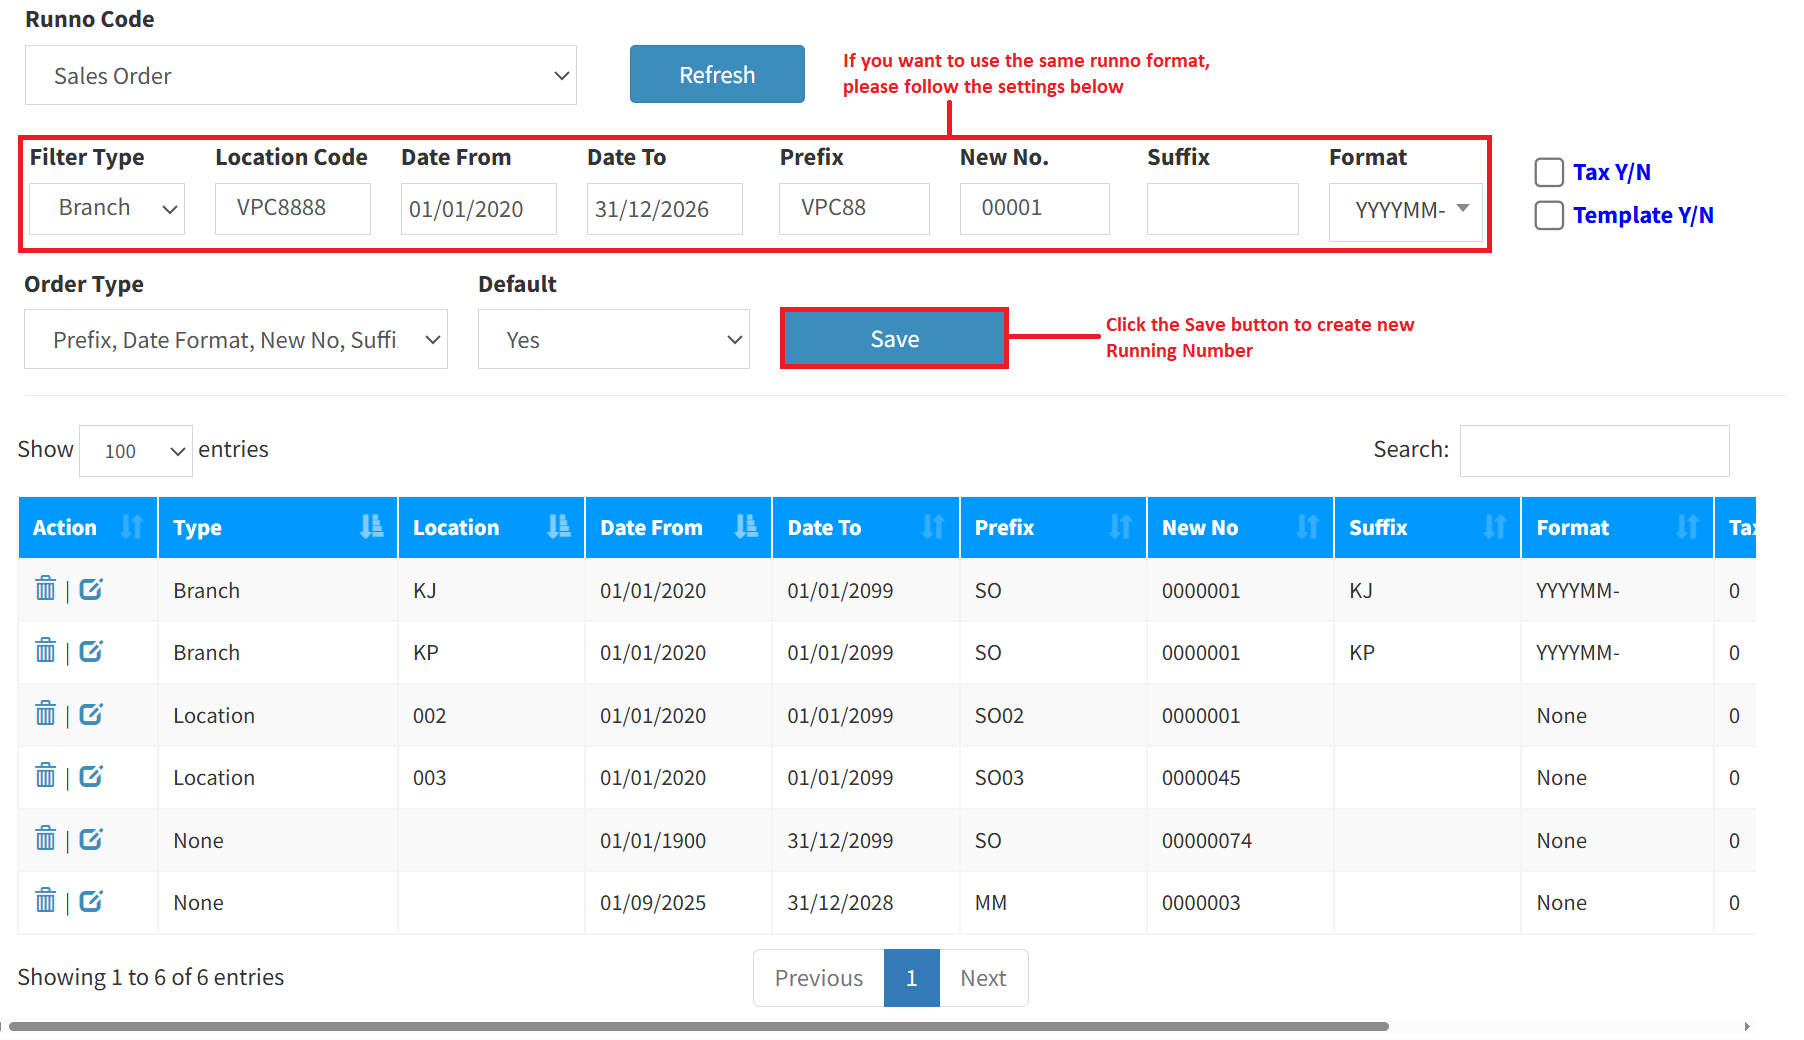This screenshot has width=1804, height=1040.
Task: Edit the Location 003 row
Action: [91, 777]
